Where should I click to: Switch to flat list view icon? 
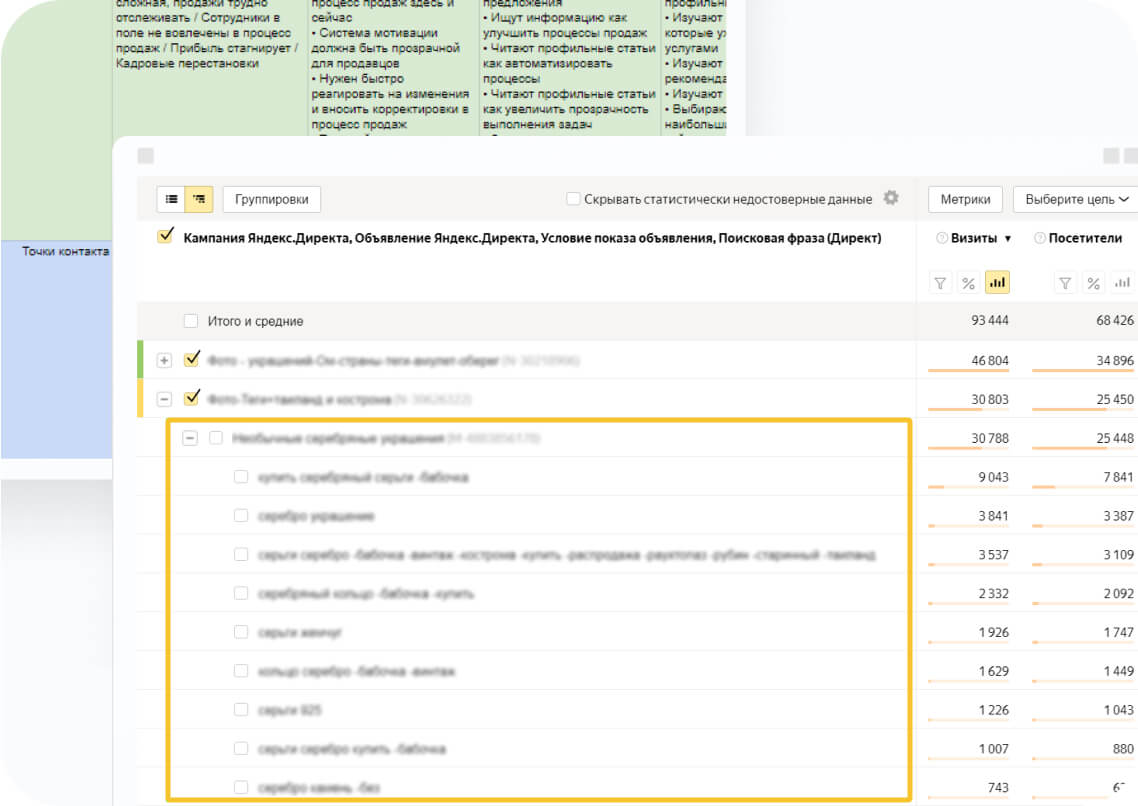click(171, 199)
